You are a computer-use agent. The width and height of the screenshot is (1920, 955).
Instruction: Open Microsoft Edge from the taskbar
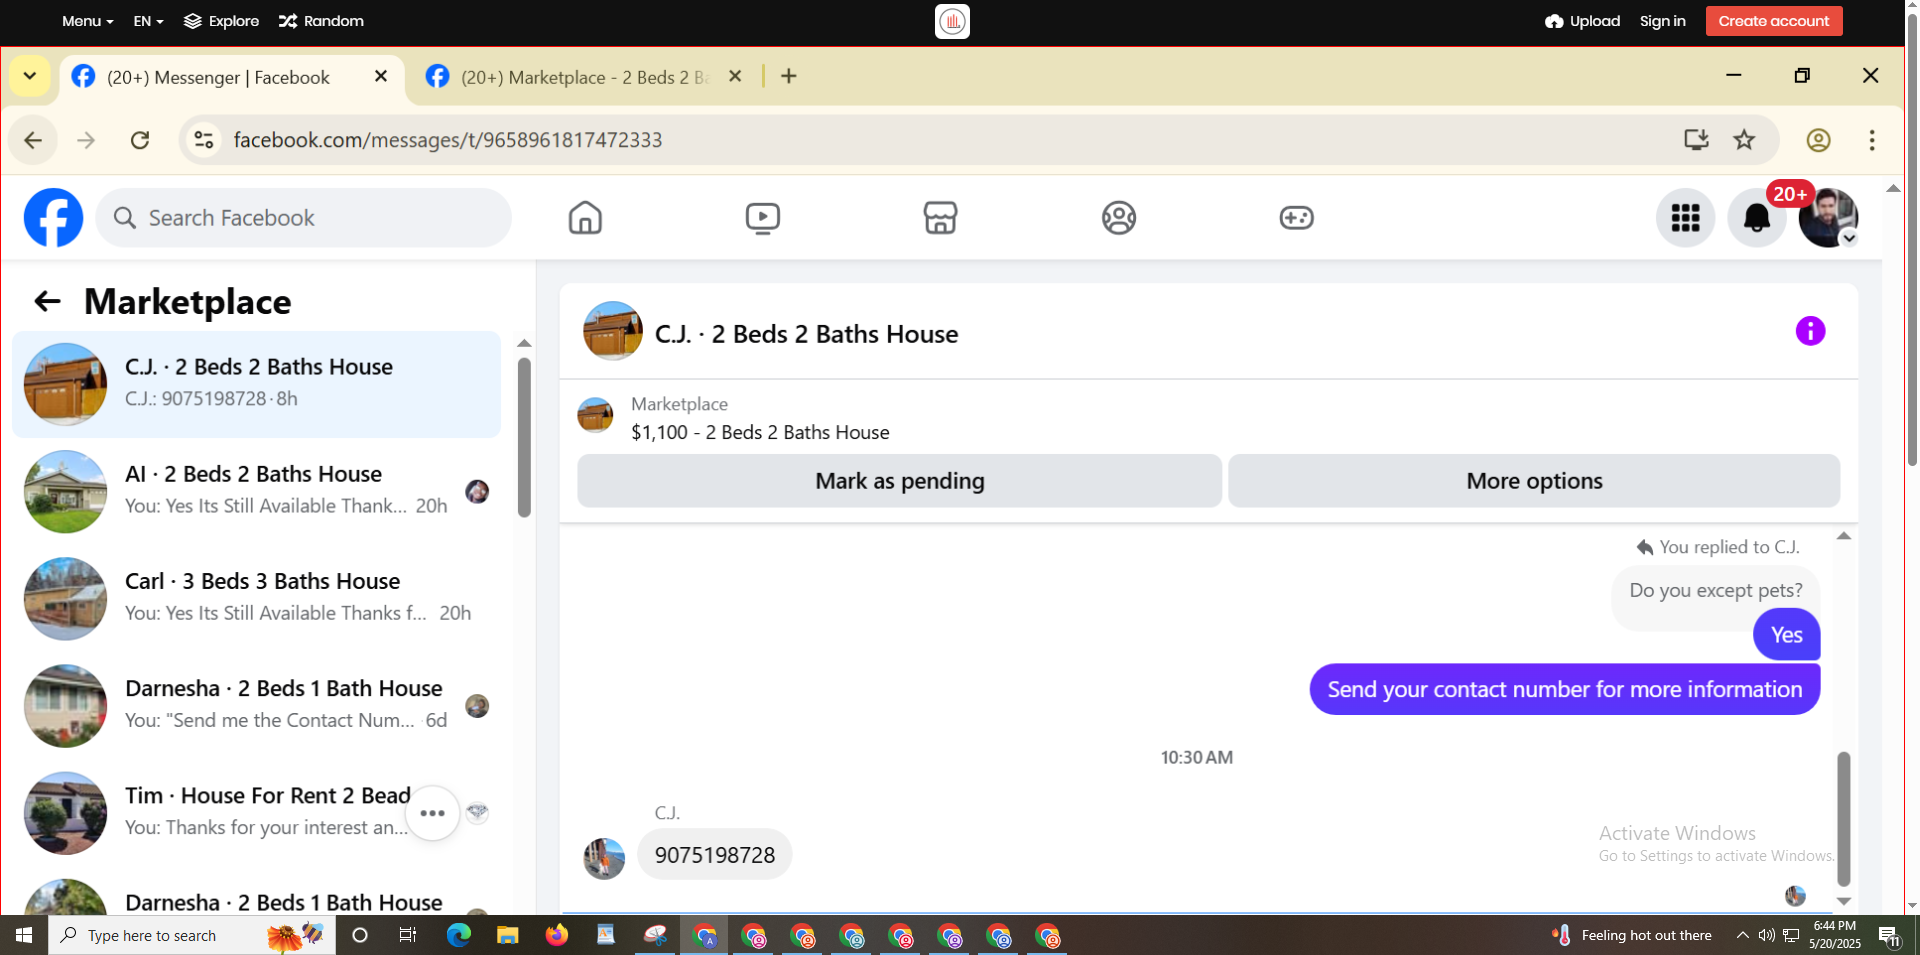coord(458,935)
